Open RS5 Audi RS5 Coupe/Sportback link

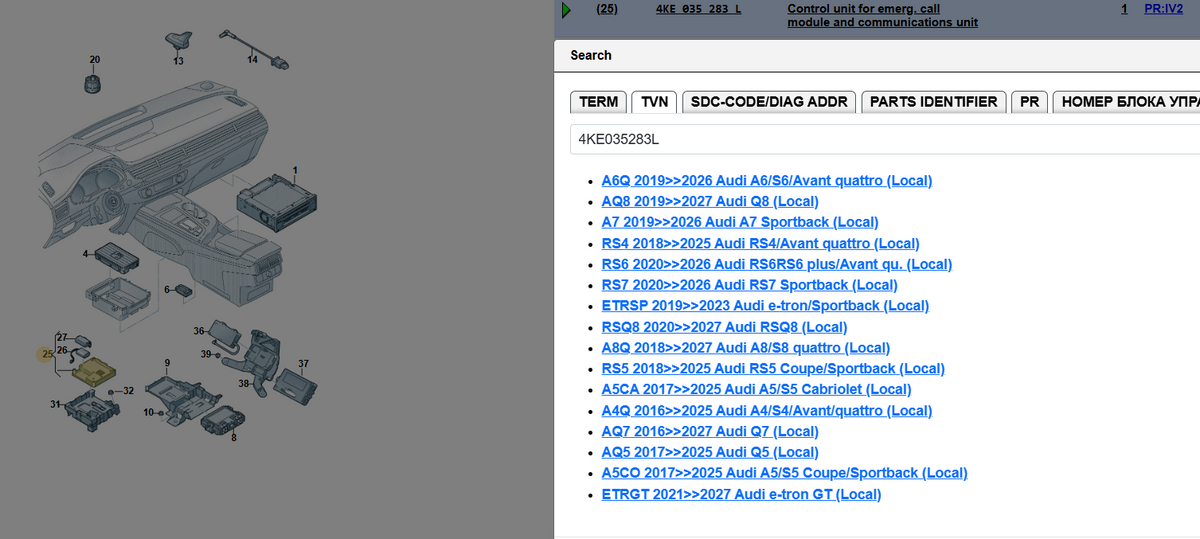click(x=773, y=369)
